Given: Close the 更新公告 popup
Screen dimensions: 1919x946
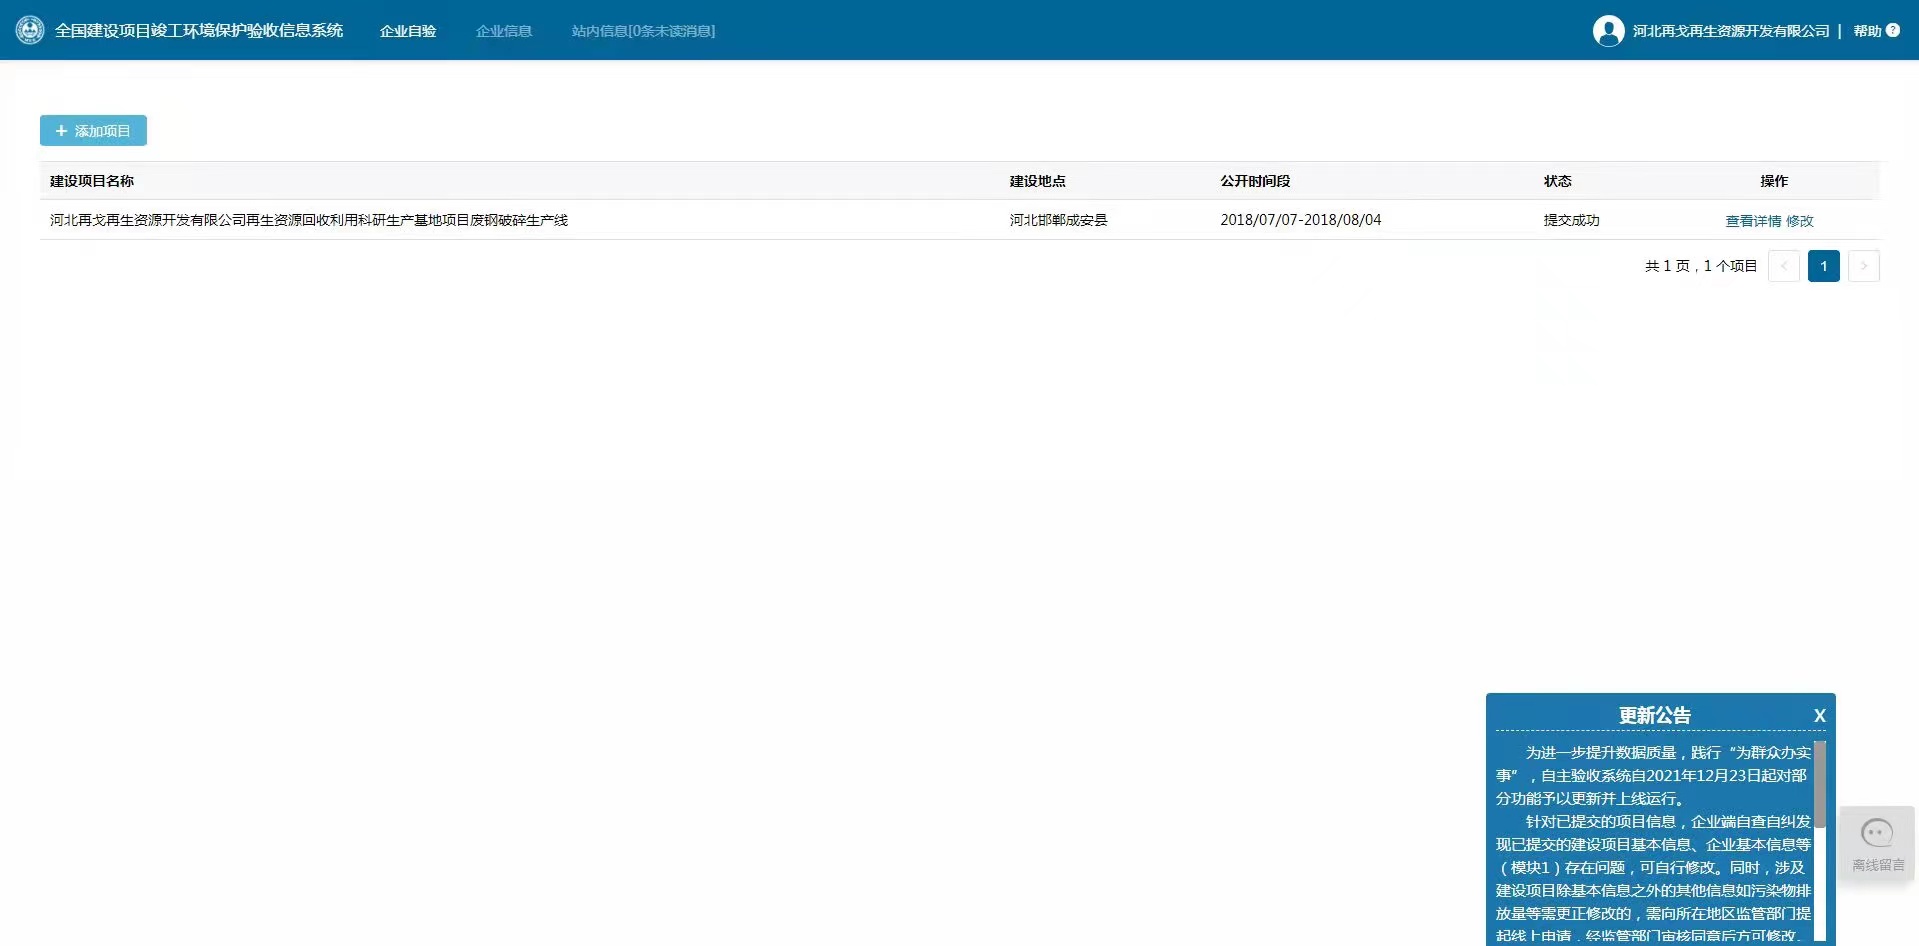Looking at the screenshot, I should tap(1819, 716).
